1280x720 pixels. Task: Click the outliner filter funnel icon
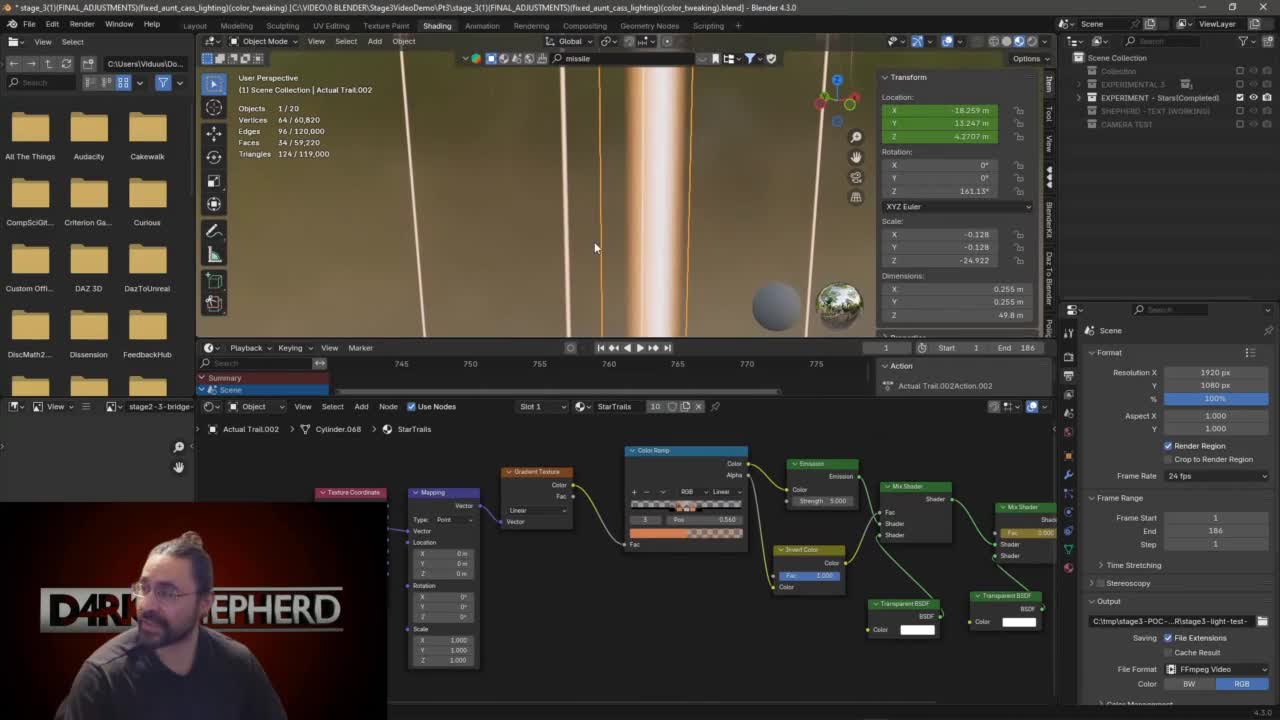pos(1243,41)
